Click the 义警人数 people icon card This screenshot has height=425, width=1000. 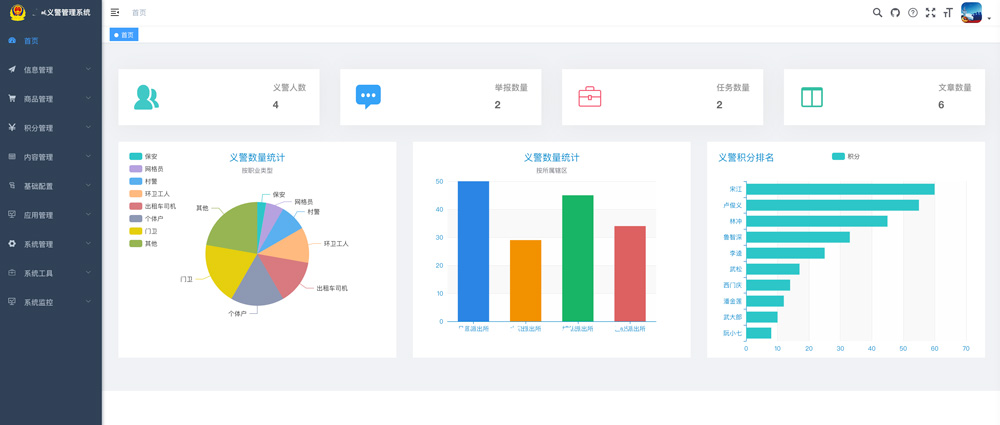pos(146,97)
